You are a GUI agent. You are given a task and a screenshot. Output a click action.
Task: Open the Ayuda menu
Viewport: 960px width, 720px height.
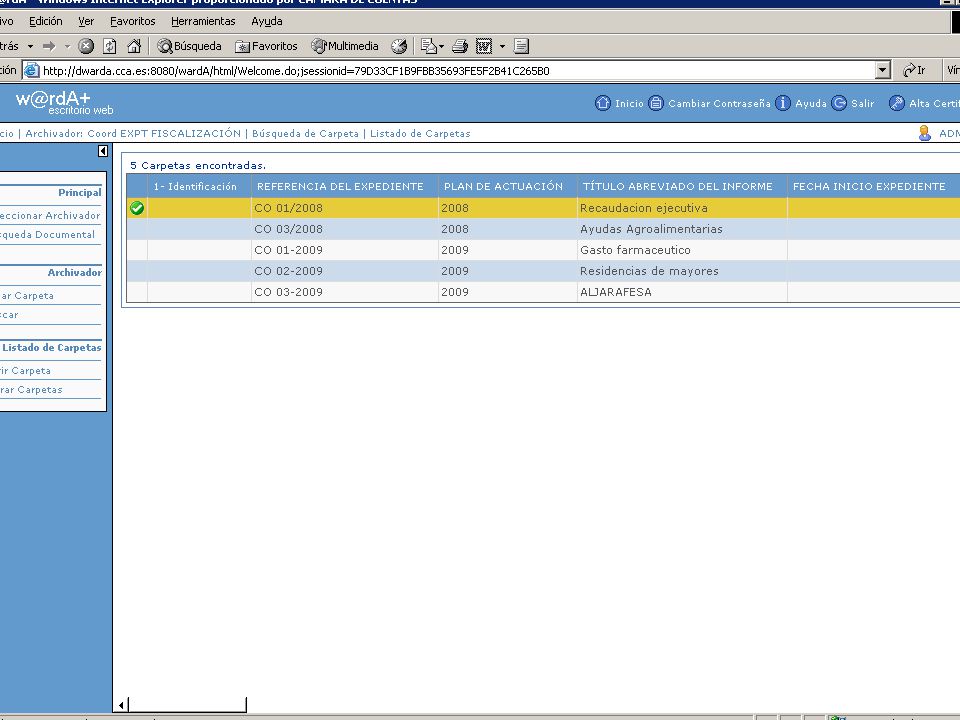pyautogui.click(x=266, y=21)
